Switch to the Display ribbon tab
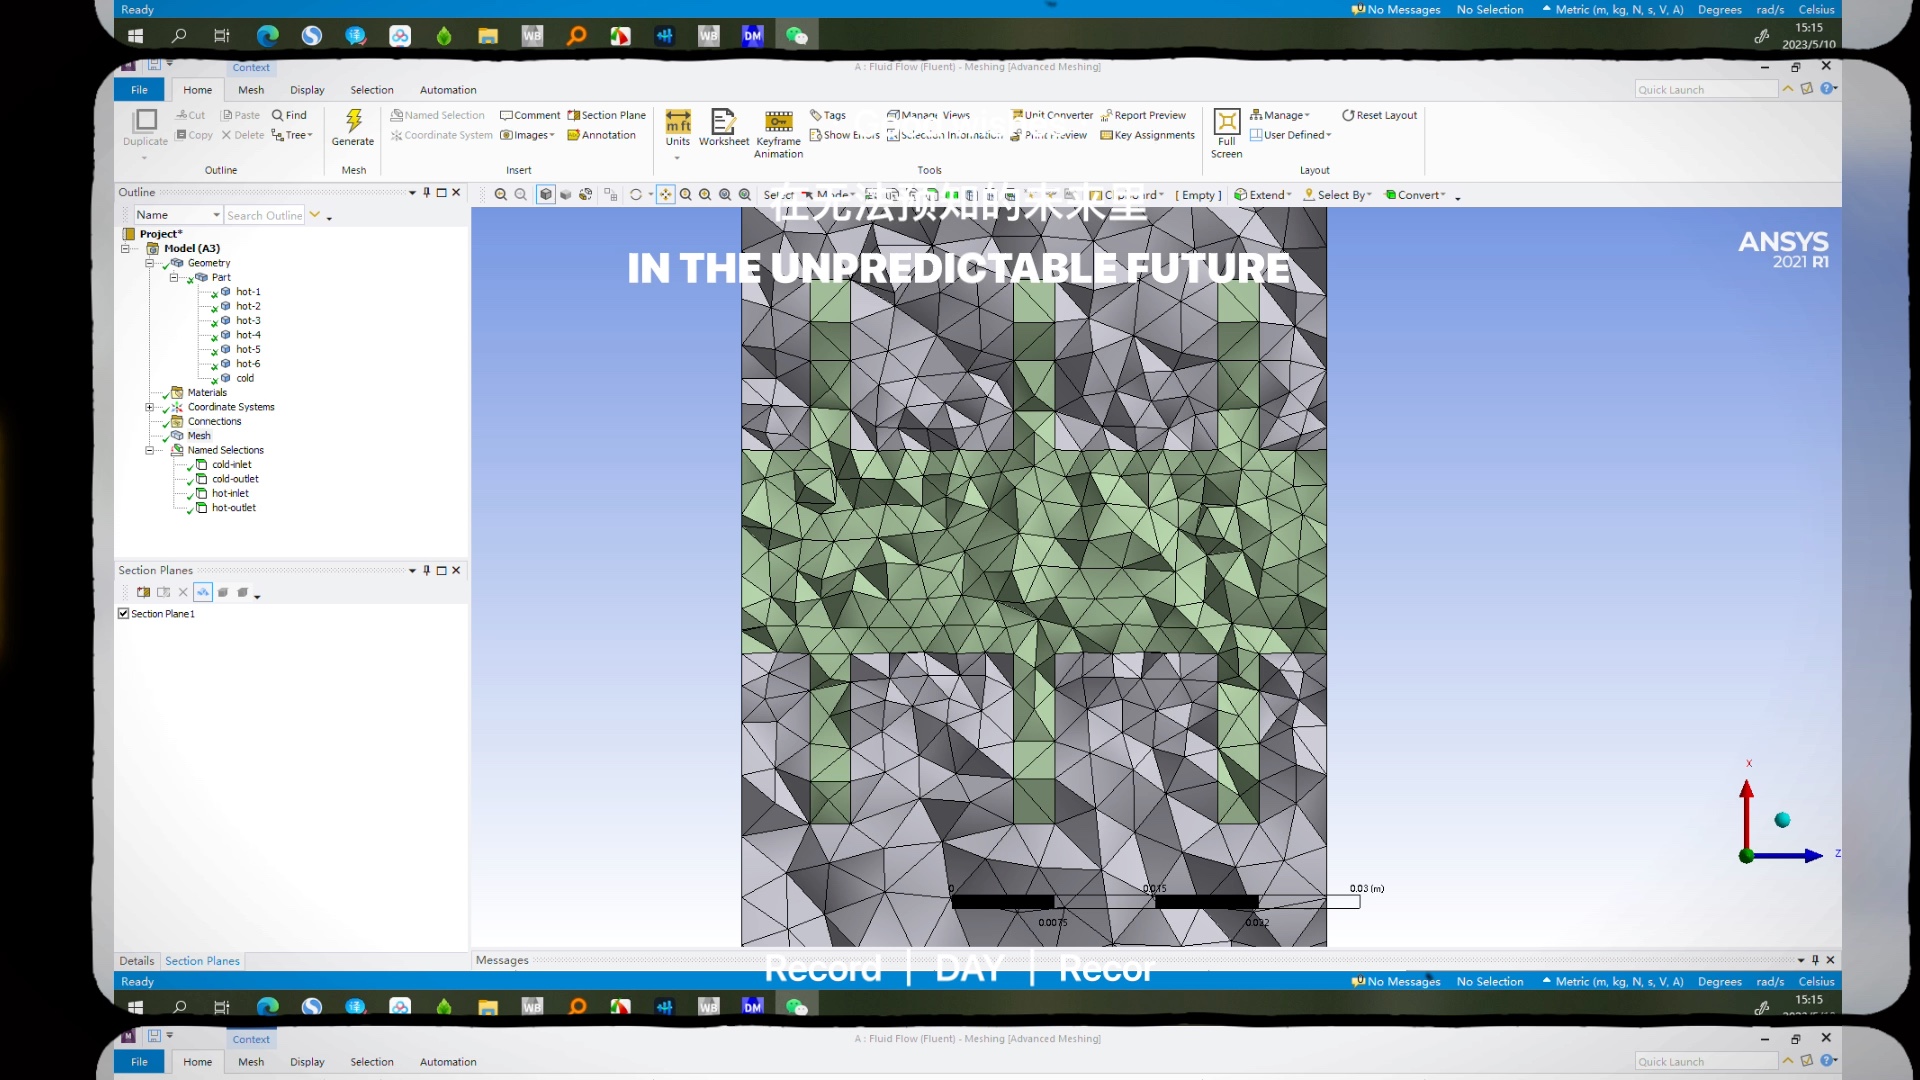 pyautogui.click(x=307, y=90)
